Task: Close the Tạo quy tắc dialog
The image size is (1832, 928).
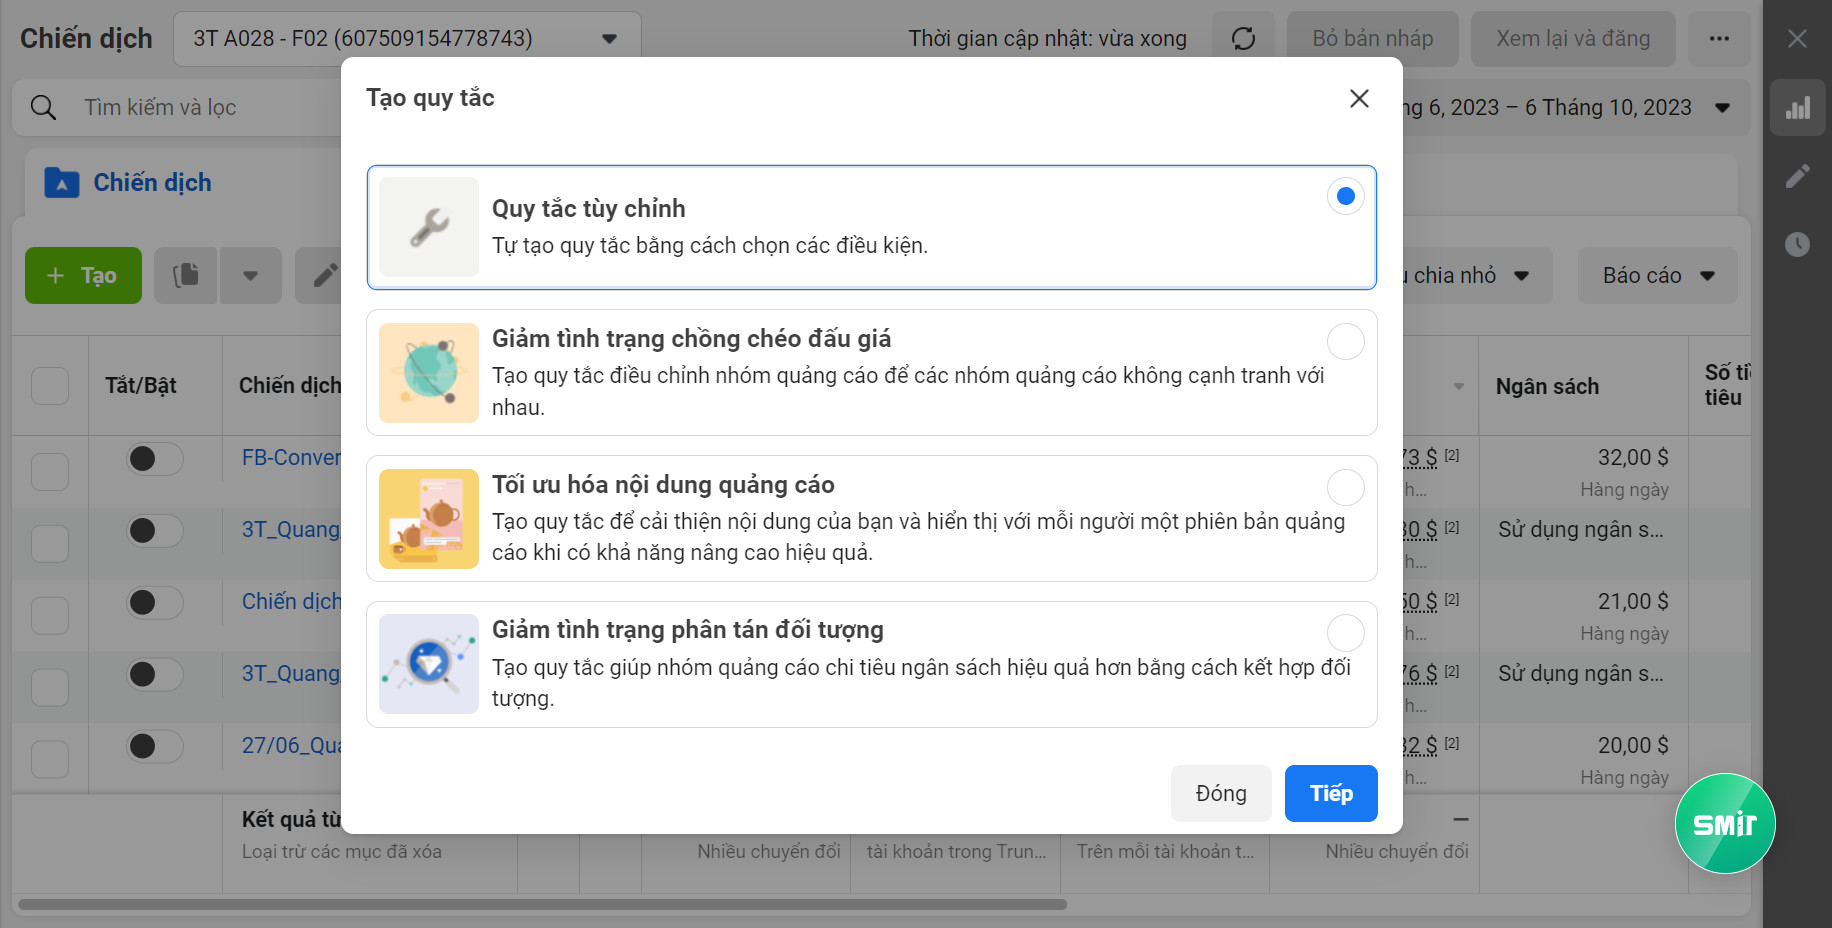Action: click(x=1359, y=98)
